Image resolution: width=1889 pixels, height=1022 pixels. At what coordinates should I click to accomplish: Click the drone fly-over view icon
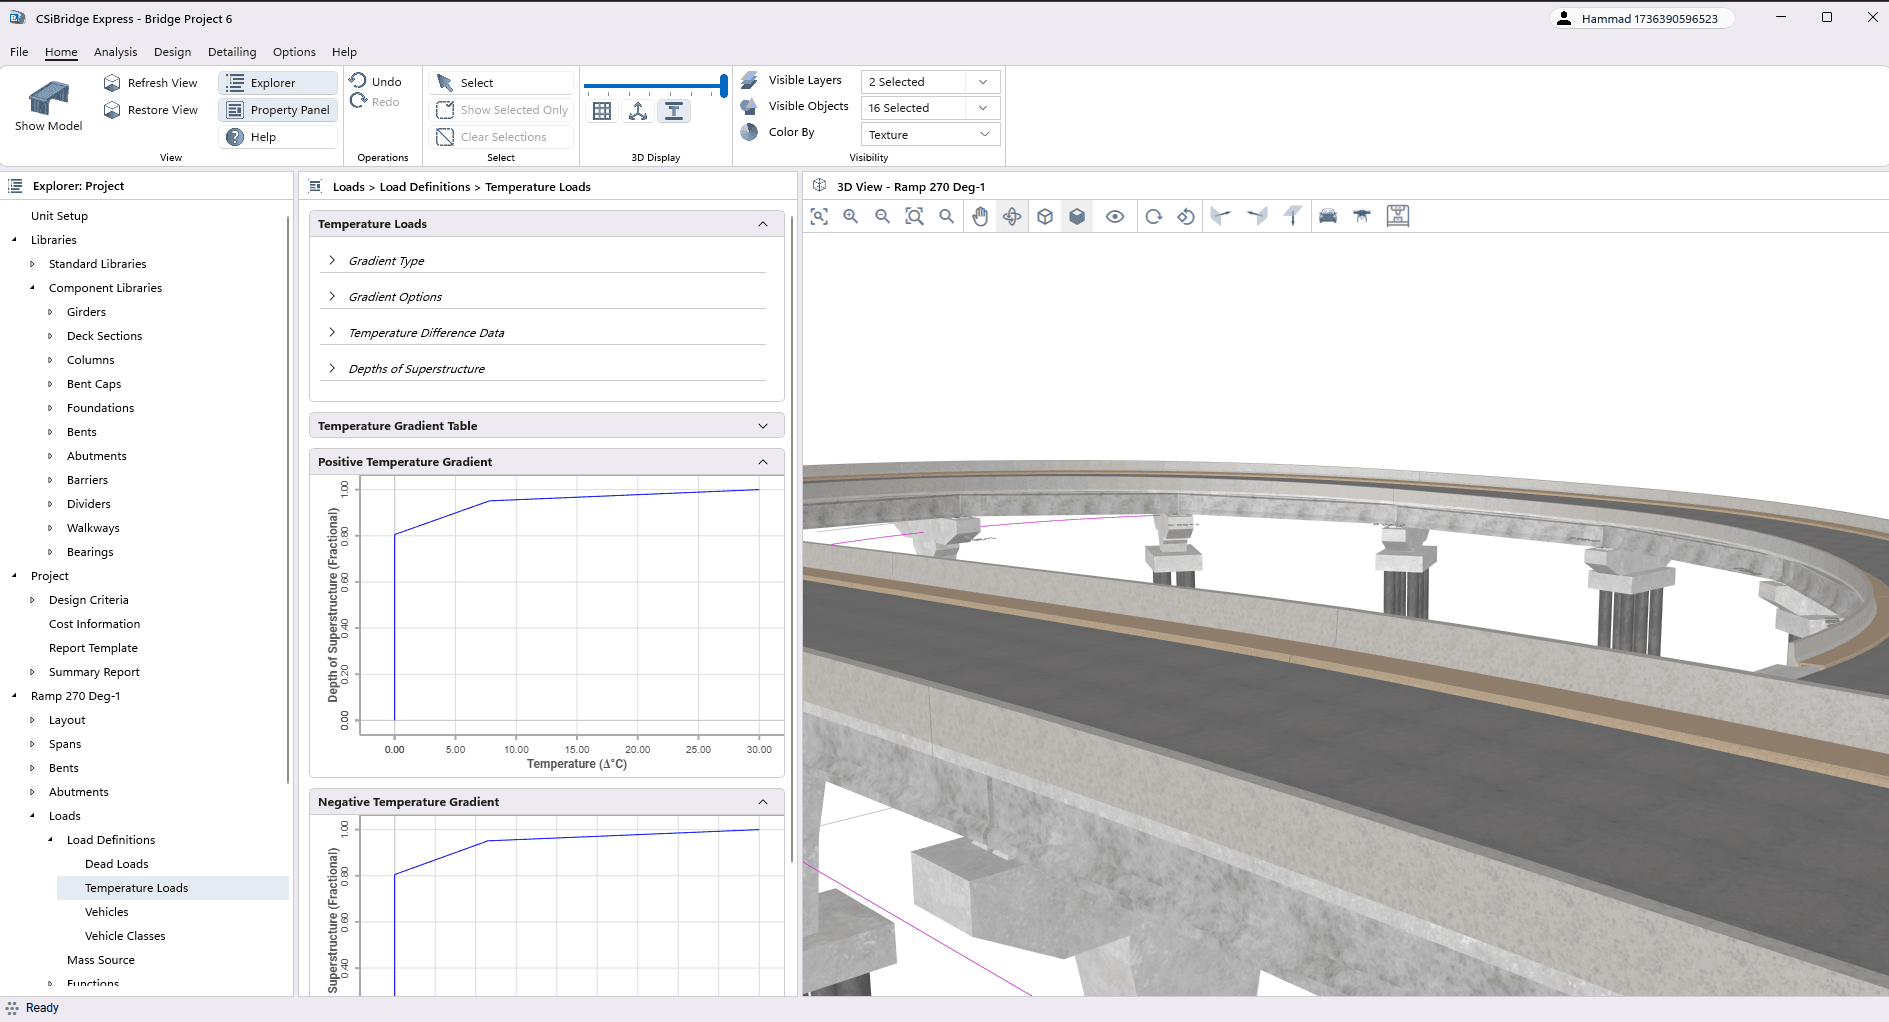click(x=1362, y=217)
